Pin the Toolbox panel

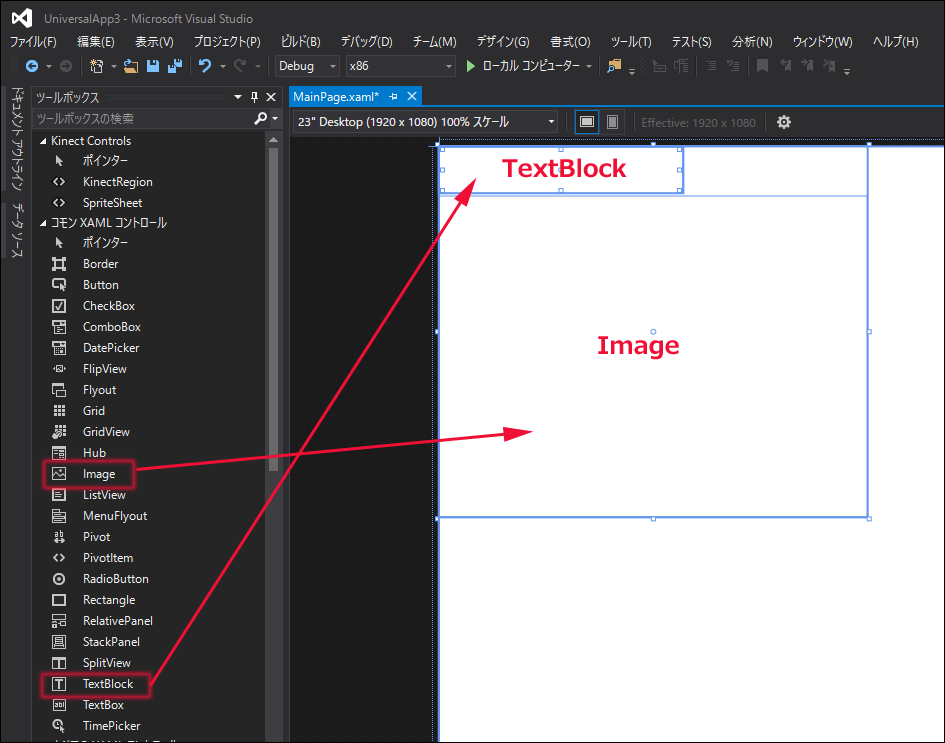(254, 97)
